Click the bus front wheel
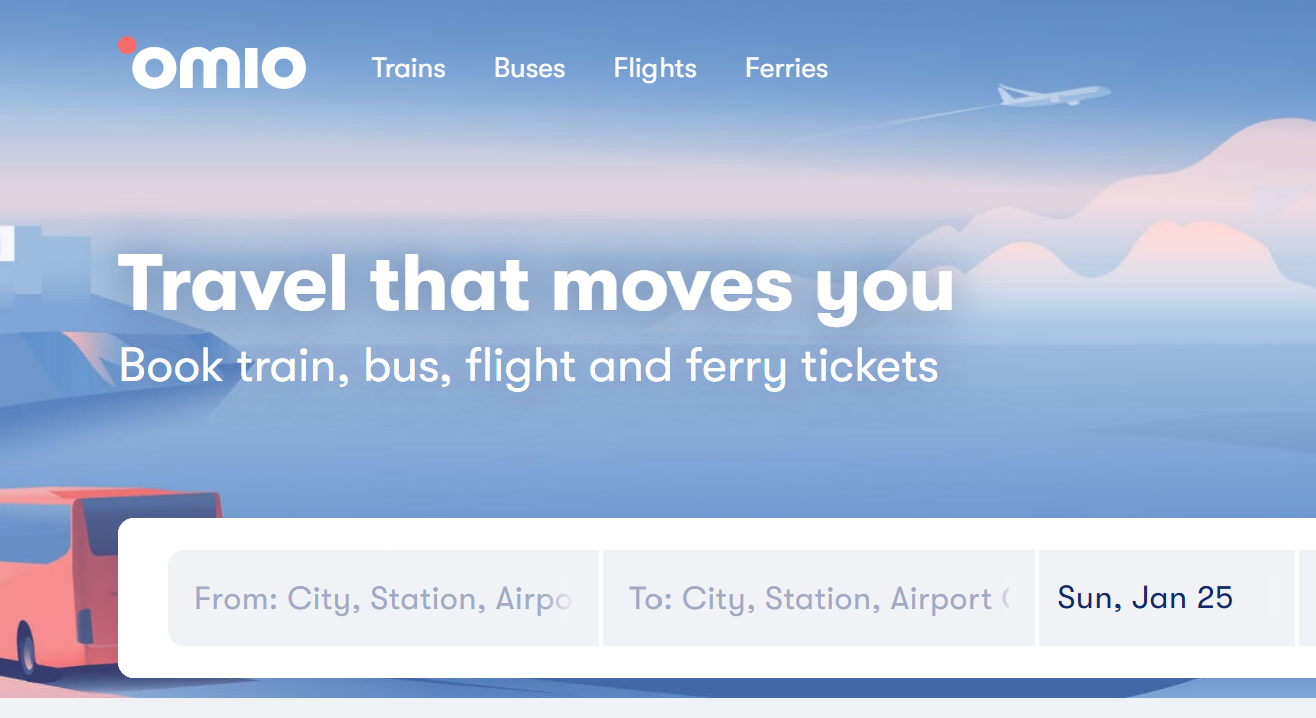The image size is (1316, 718). pos(22,651)
